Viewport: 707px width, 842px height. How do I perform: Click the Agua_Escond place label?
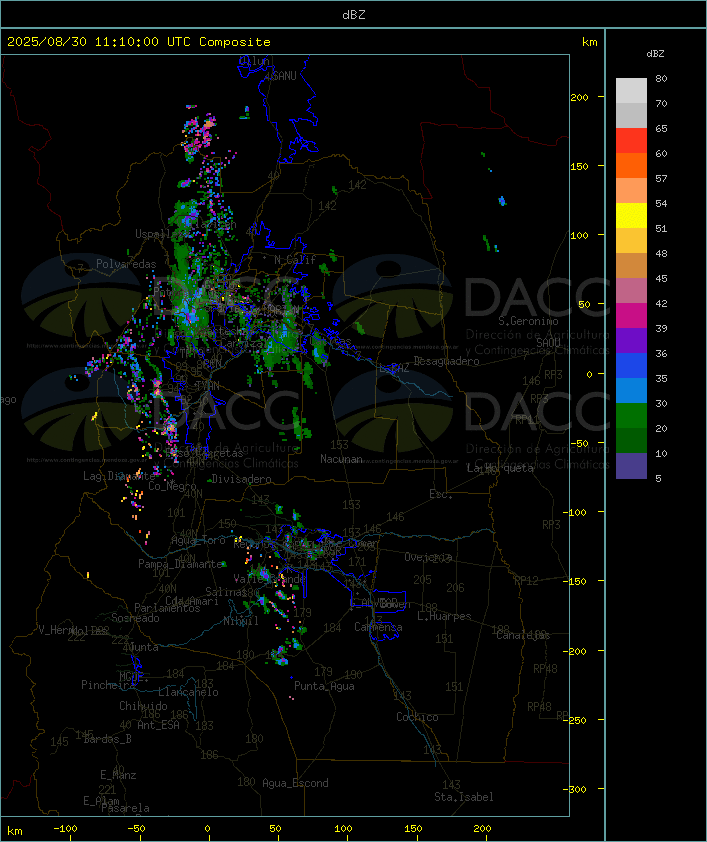click(295, 783)
